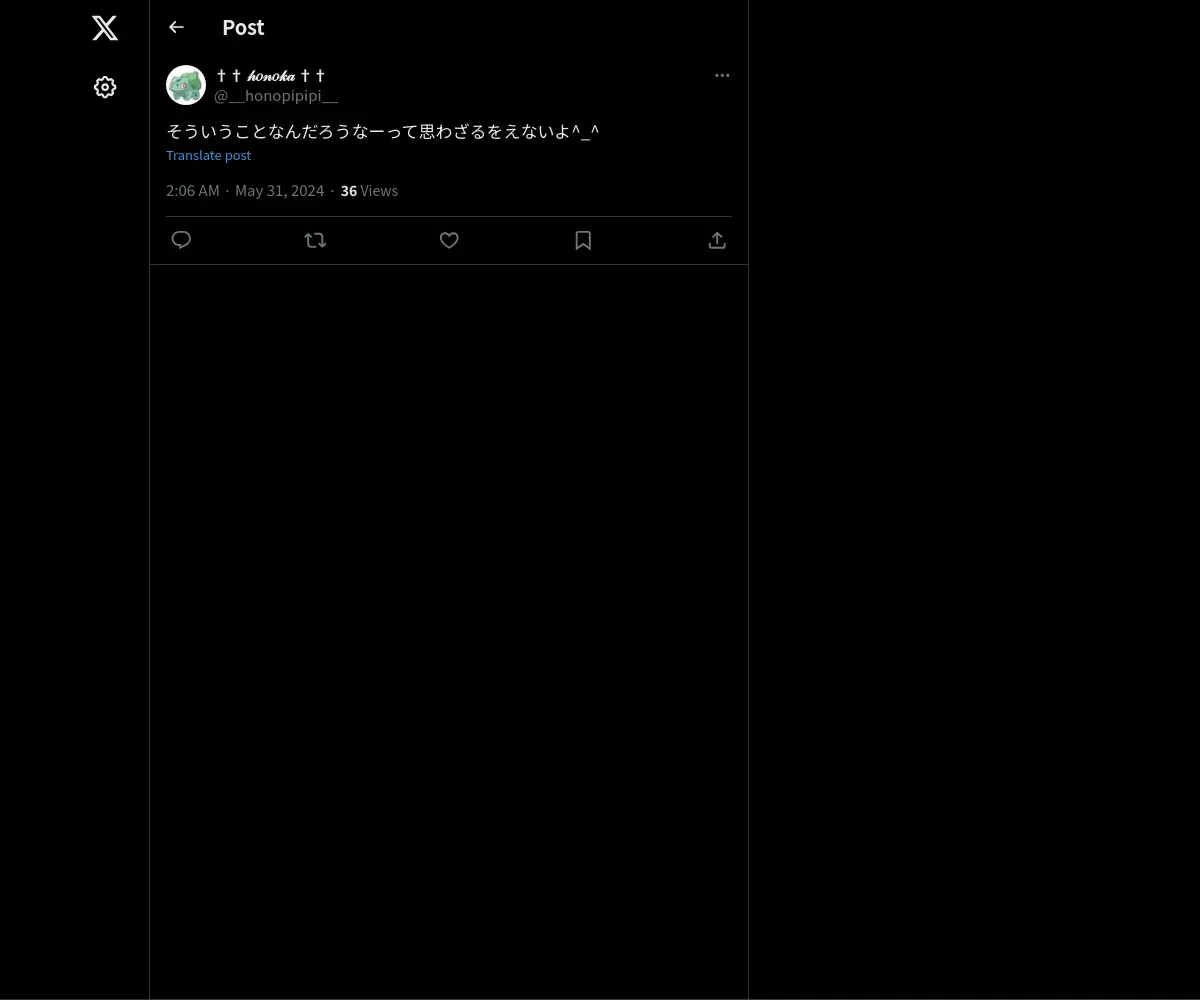Select the 36 view count number
This screenshot has width=1200, height=1000.
(x=349, y=190)
